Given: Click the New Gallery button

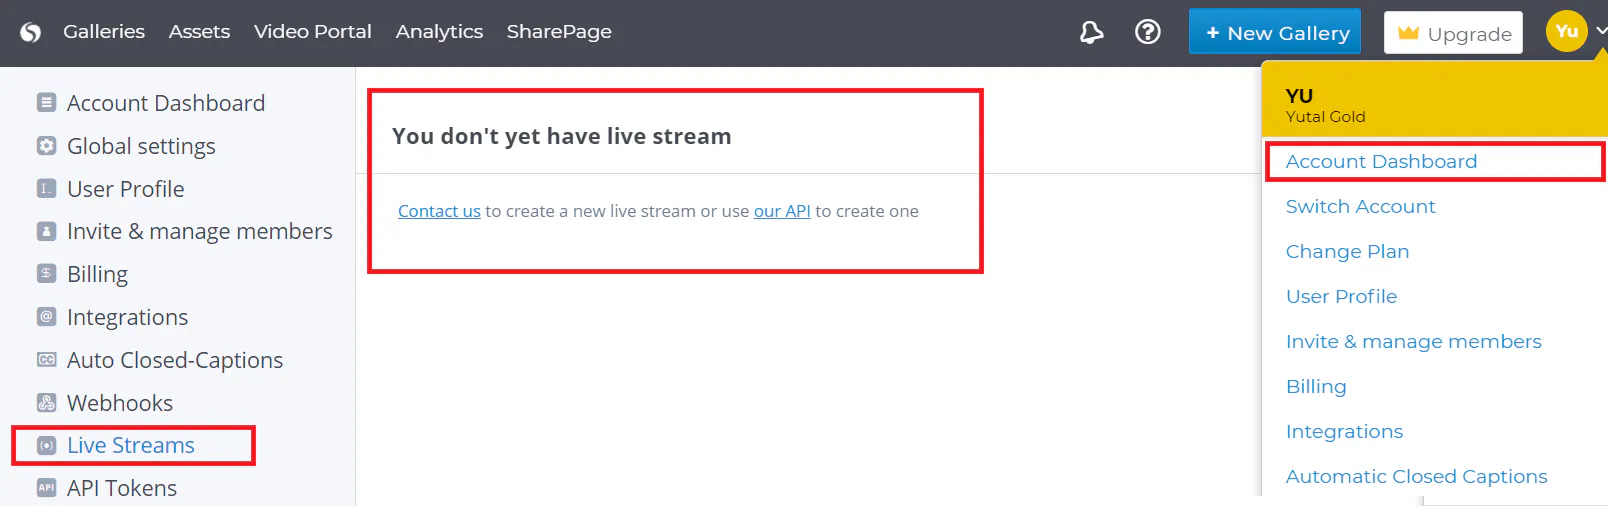Looking at the screenshot, I should (x=1275, y=32).
